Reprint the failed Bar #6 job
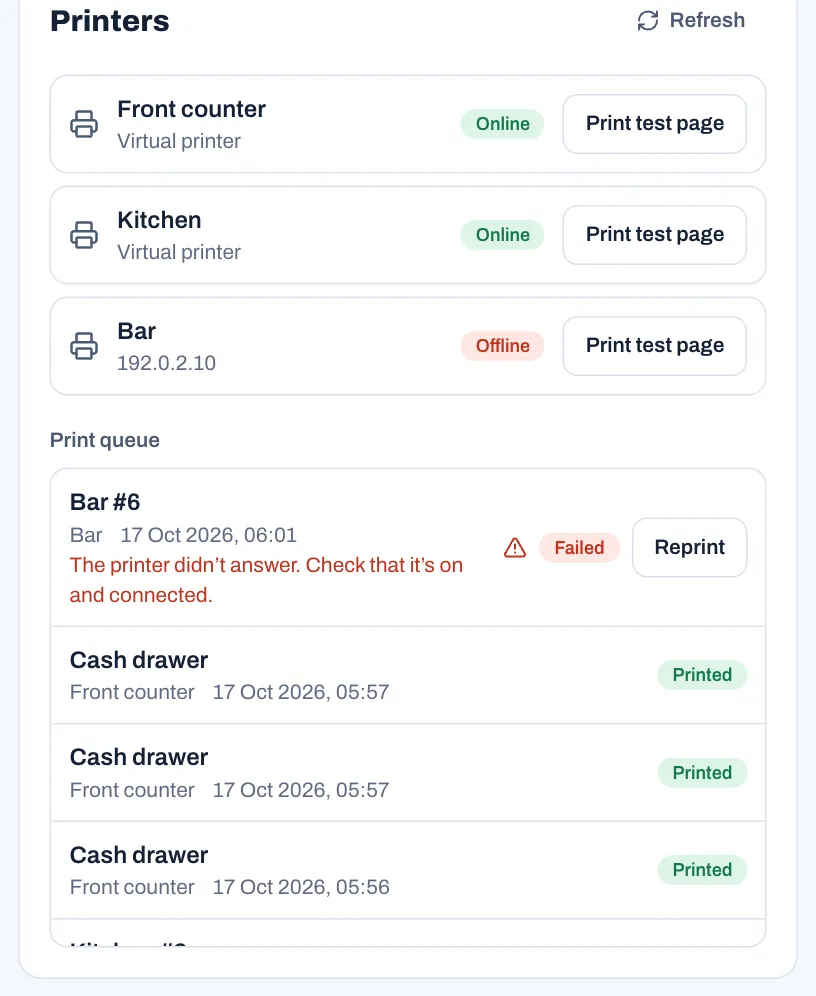 690,548
